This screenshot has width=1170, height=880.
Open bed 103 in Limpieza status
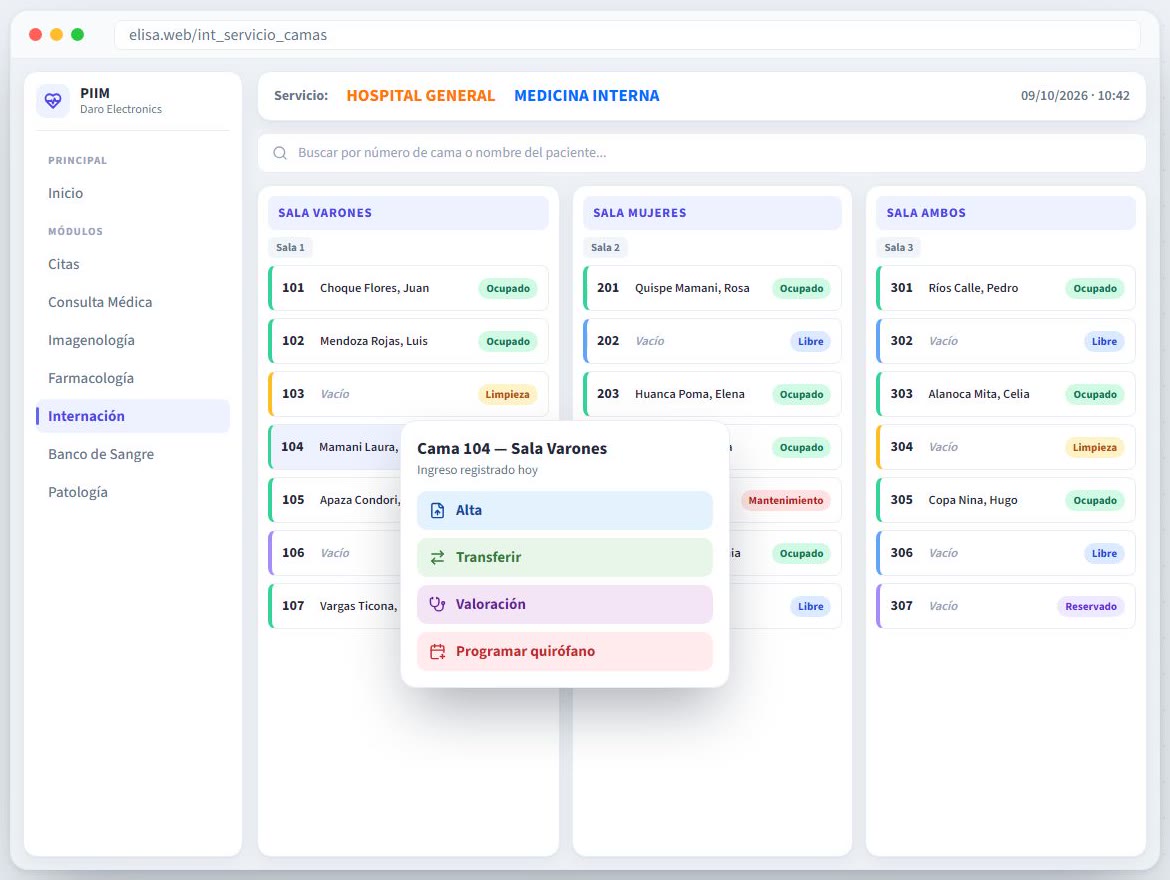click(x=408, y=394)
